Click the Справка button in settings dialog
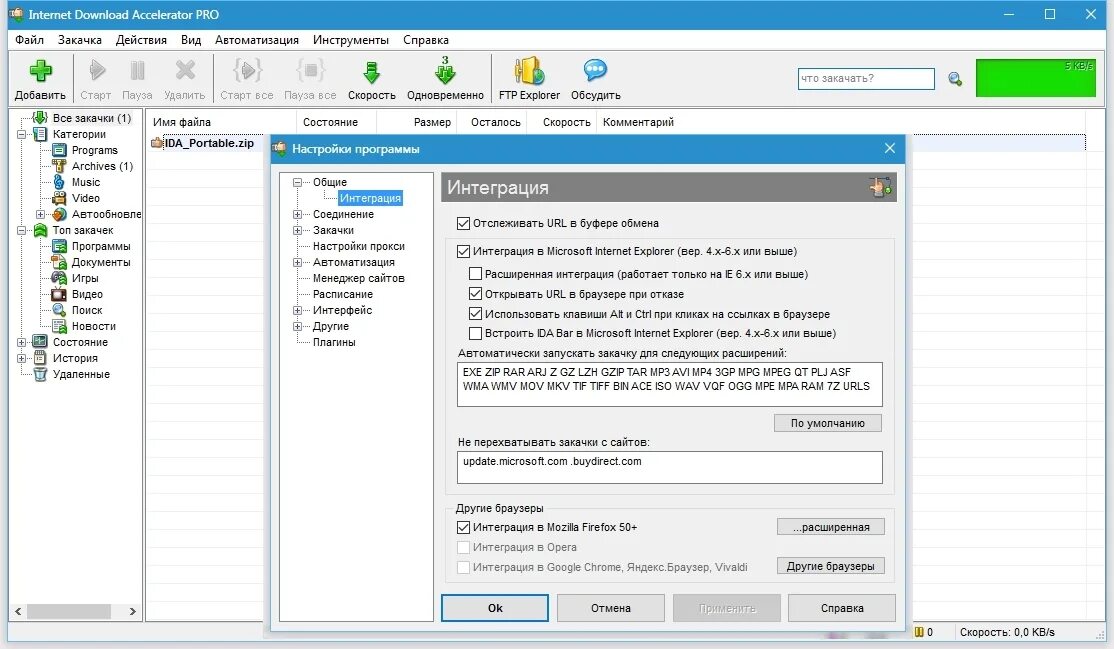The height and width of the screenshot is (649, 1114). pos(842,608)
